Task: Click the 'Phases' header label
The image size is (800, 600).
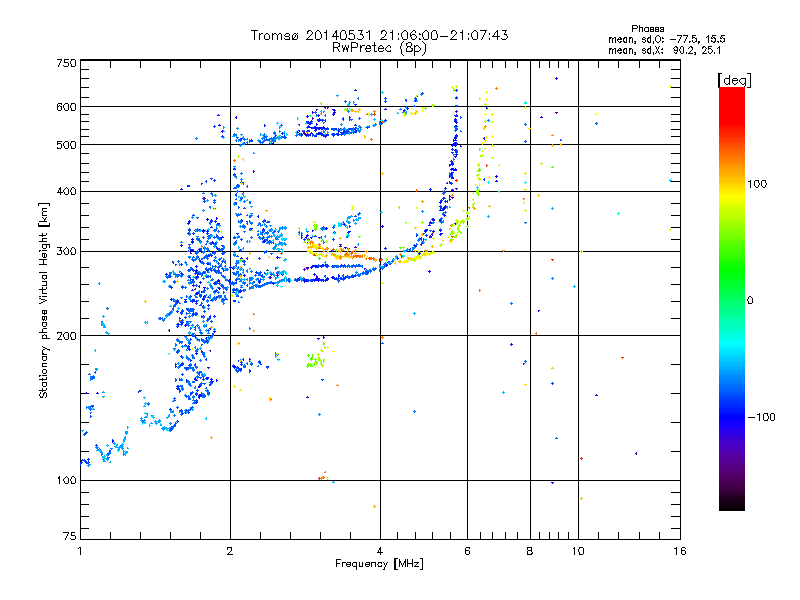Action: coord(647,29)
